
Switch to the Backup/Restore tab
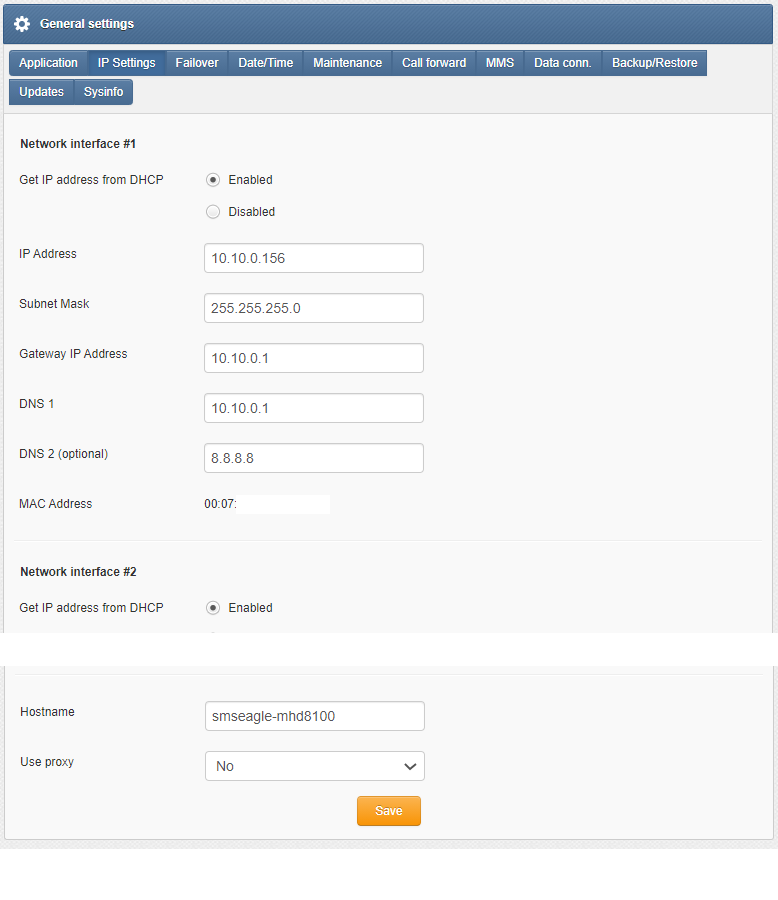pos(655,63)
